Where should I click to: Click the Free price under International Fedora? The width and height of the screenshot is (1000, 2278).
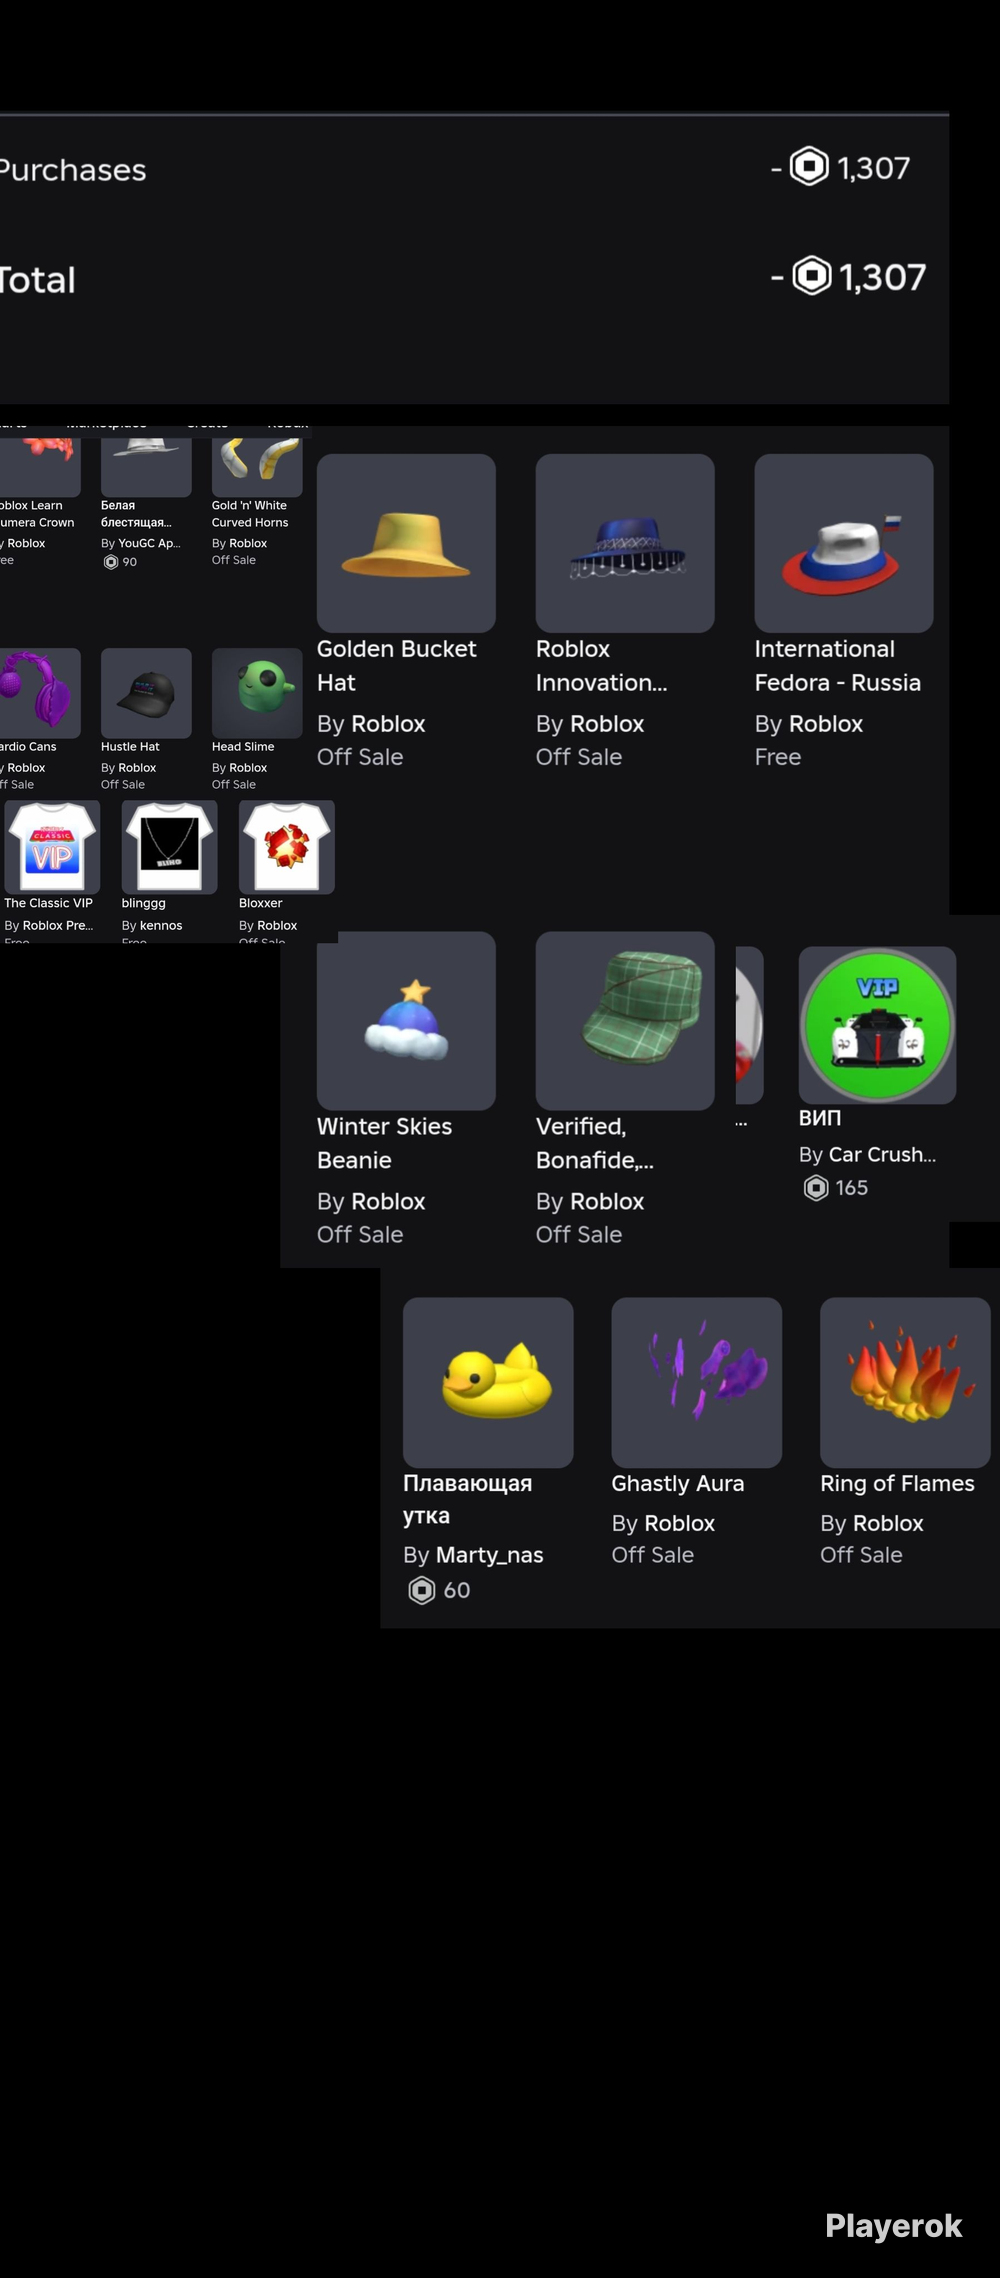click(x=778, y=757)
